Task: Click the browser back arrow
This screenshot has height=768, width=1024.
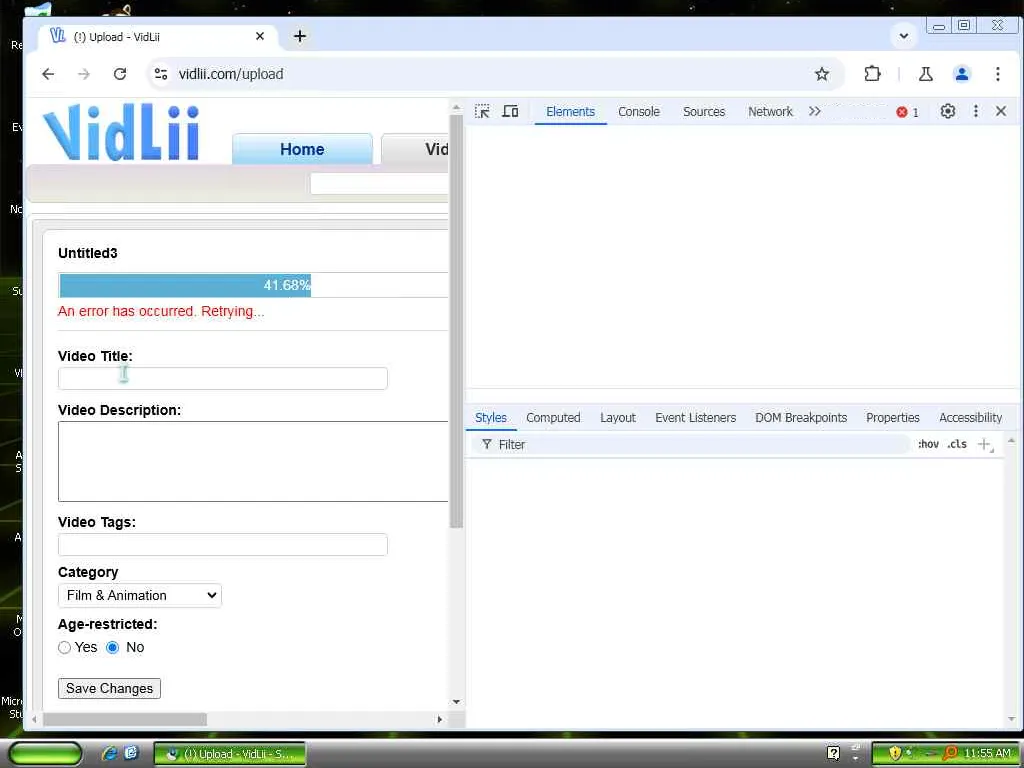Action: point(48,74)
